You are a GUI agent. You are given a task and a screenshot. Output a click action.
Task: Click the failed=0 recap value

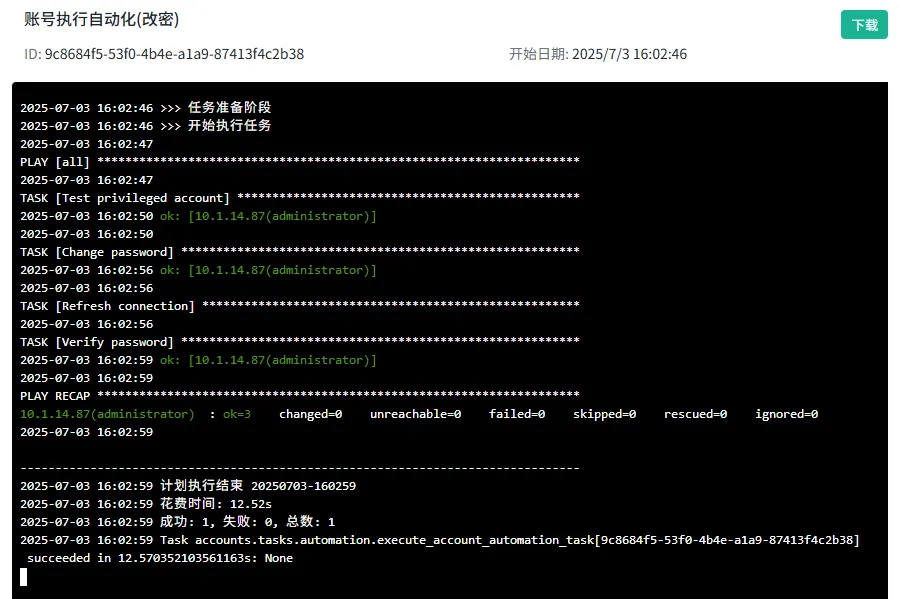(517, 414)
